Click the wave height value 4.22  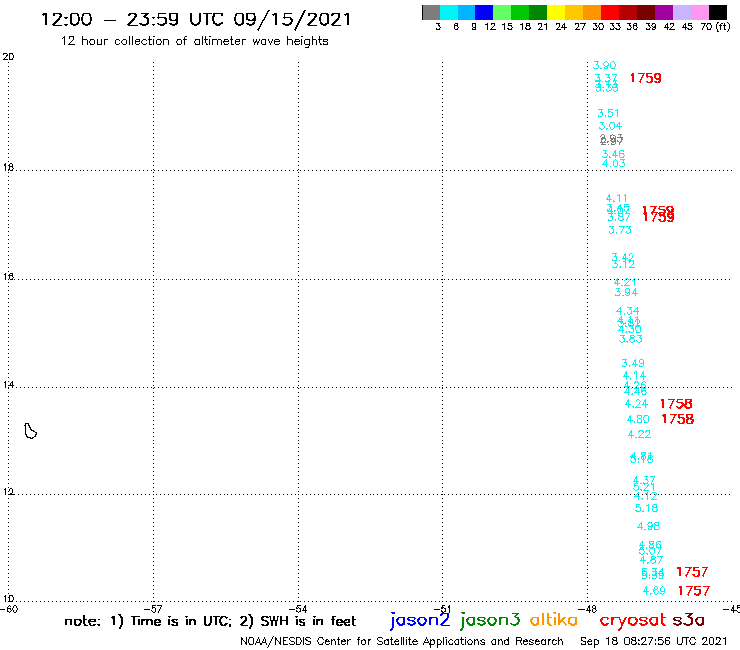pyautogui.click(x=639, y=434)
